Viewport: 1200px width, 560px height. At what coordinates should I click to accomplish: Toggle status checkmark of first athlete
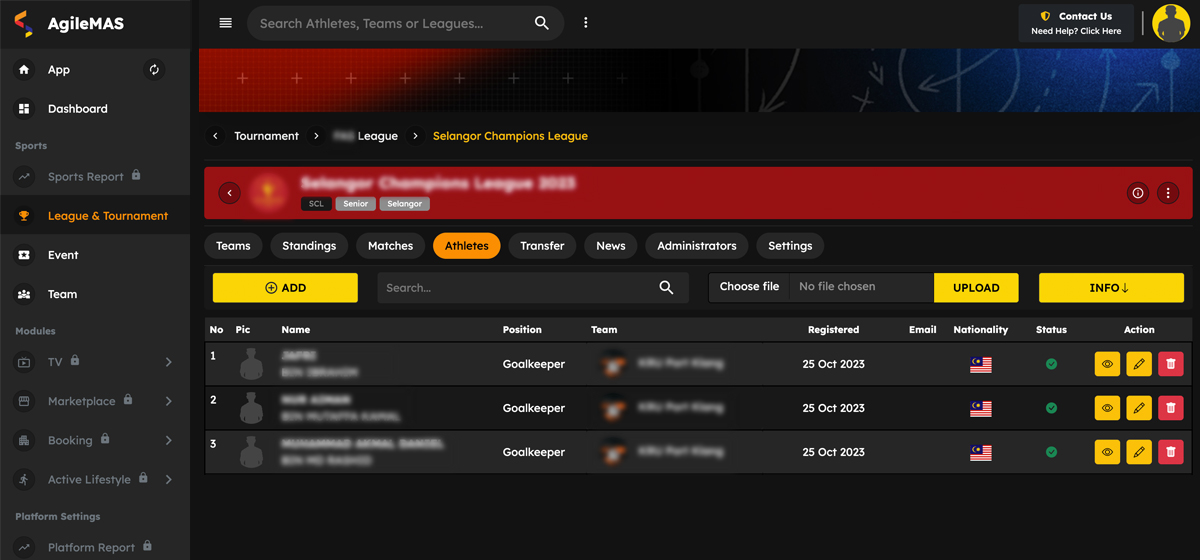tap(1051, 365)
